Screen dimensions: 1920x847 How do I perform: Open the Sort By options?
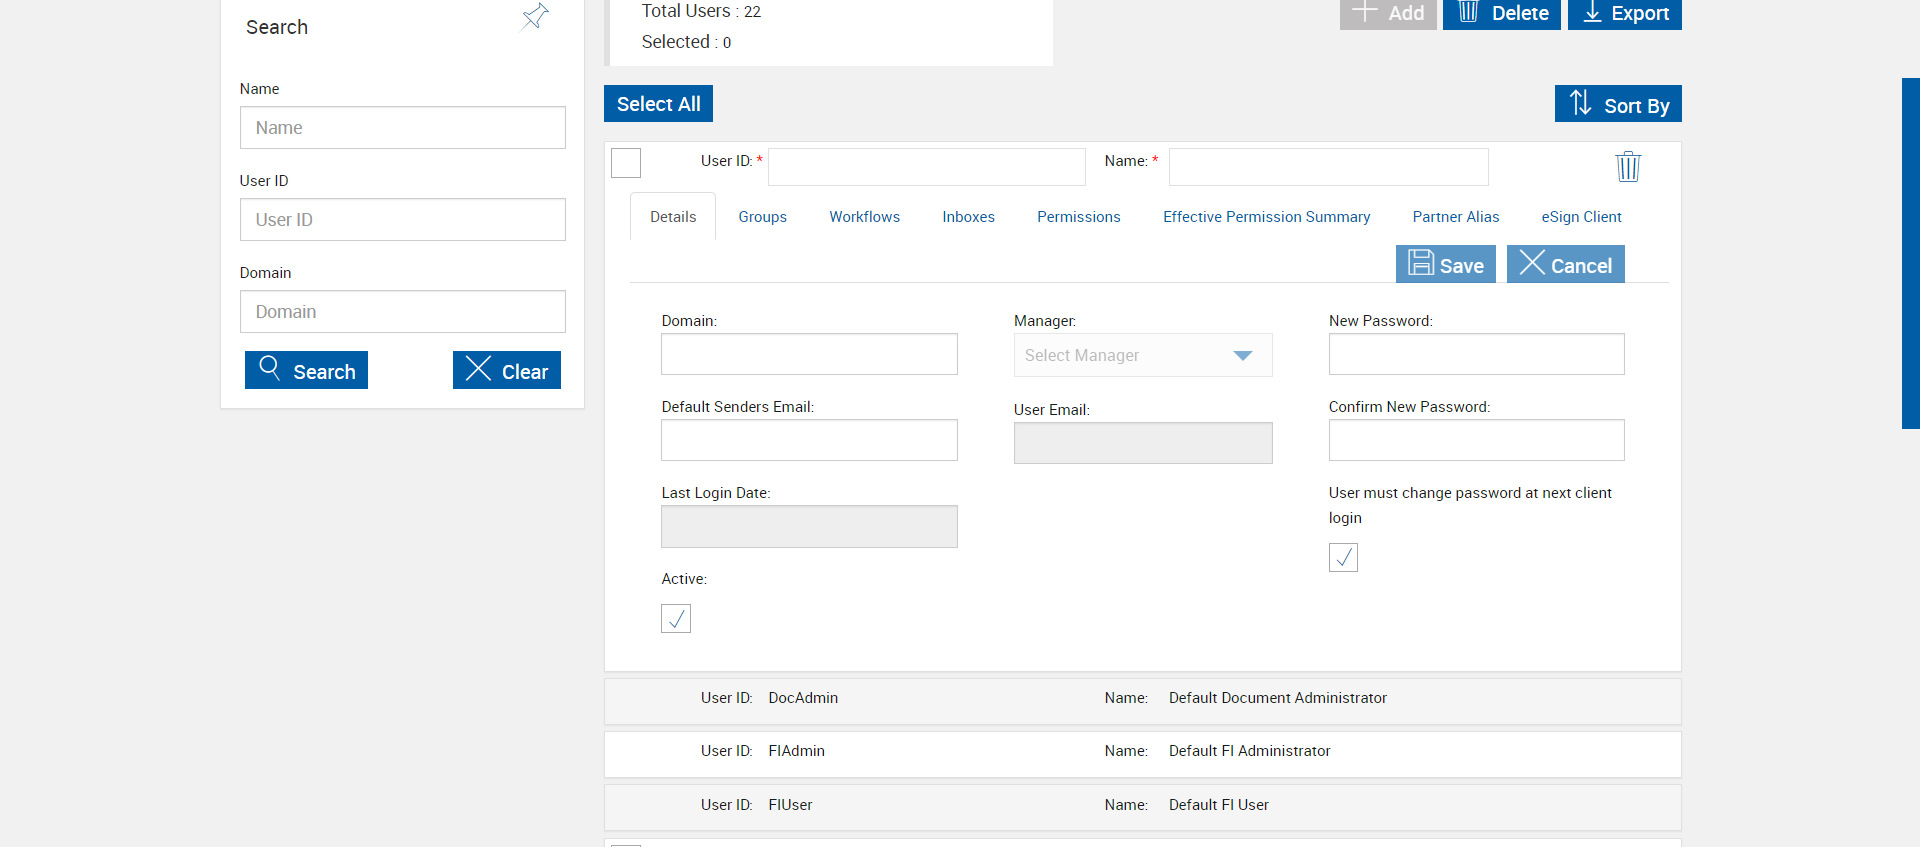pyautogui.click(x=1617, y=104)
